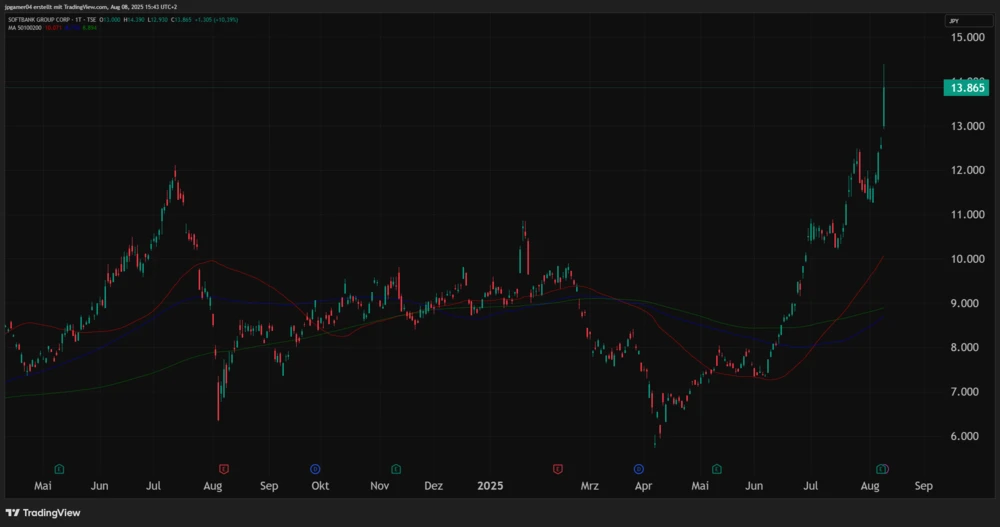Click the 2025 year label on time axis
The width and height of the screenshot is (1000, 527).
(490, 486)
